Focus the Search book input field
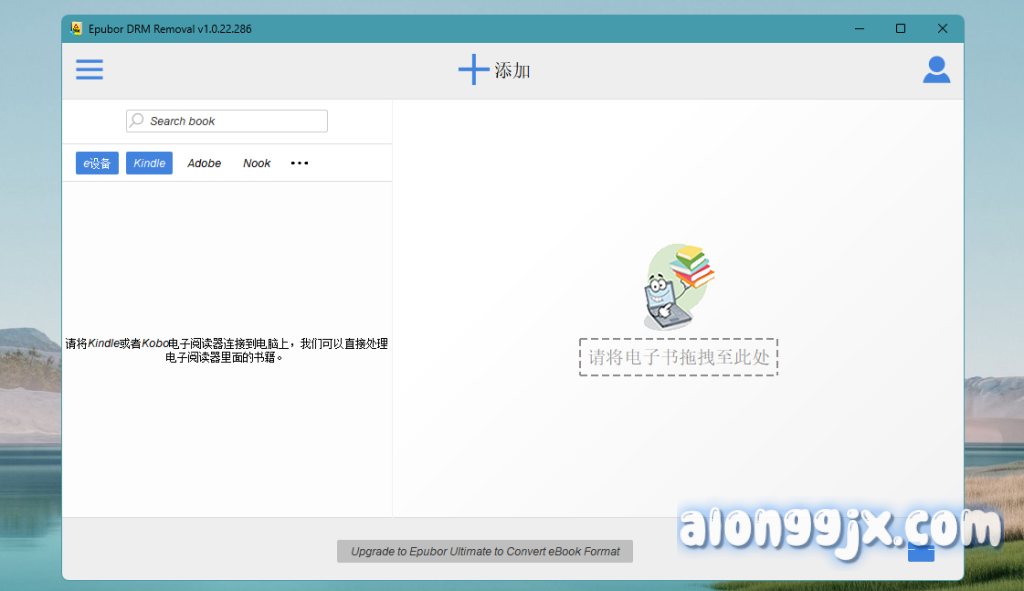1024x591 pixels. pos(235,121)
